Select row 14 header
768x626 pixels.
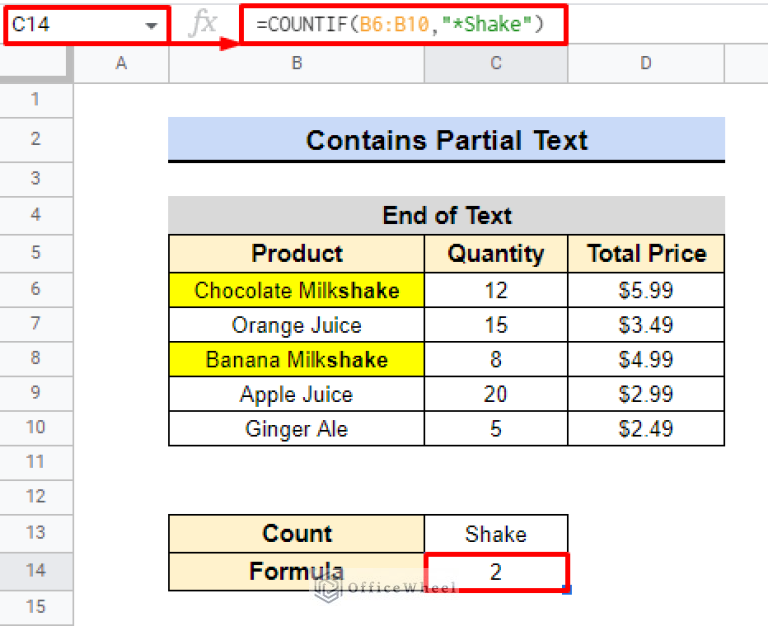(37, 570)
